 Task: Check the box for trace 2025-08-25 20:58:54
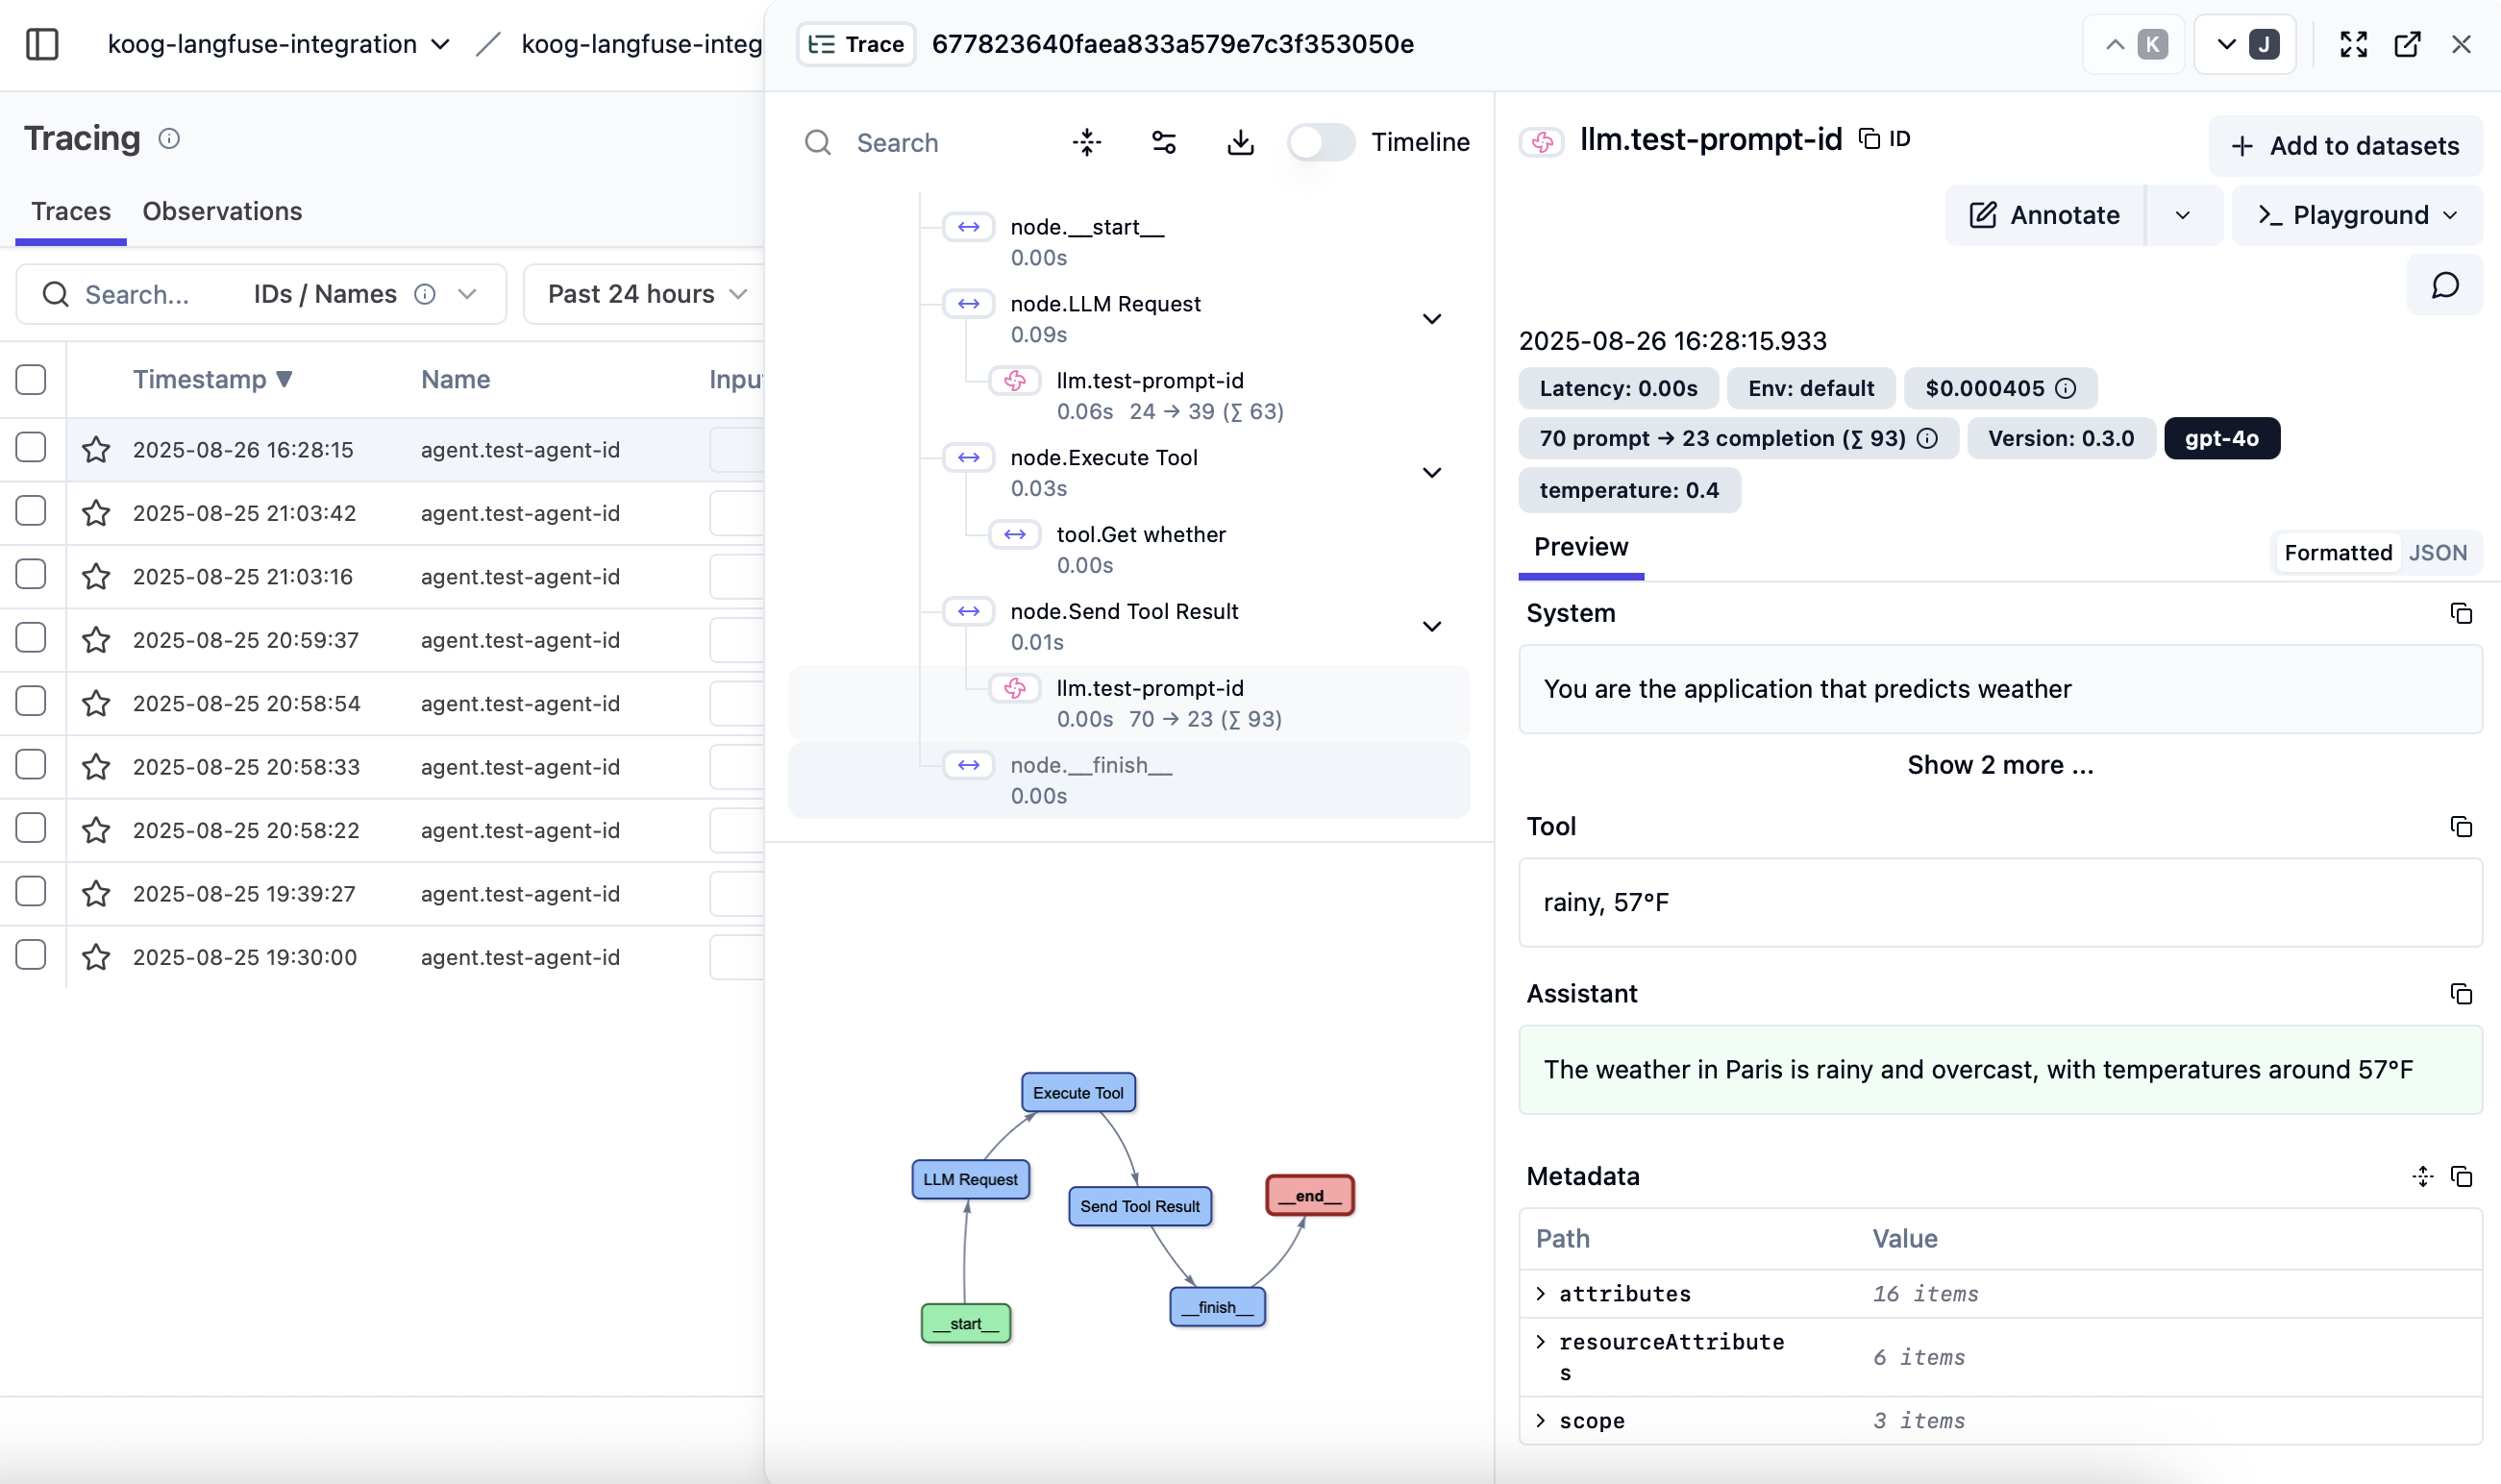tap(31, 701)
